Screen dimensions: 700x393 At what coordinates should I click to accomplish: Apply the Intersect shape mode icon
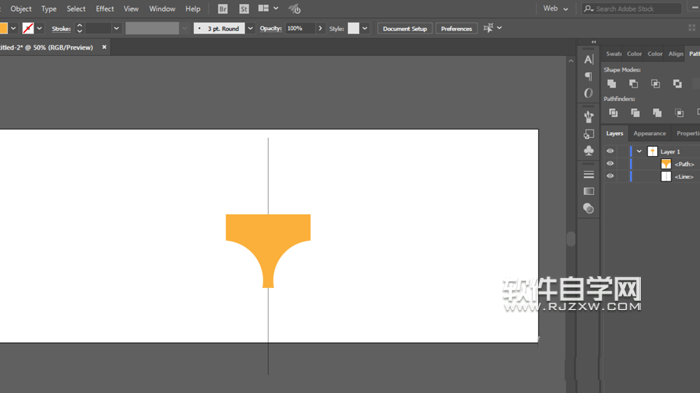[x=655, y=84]
